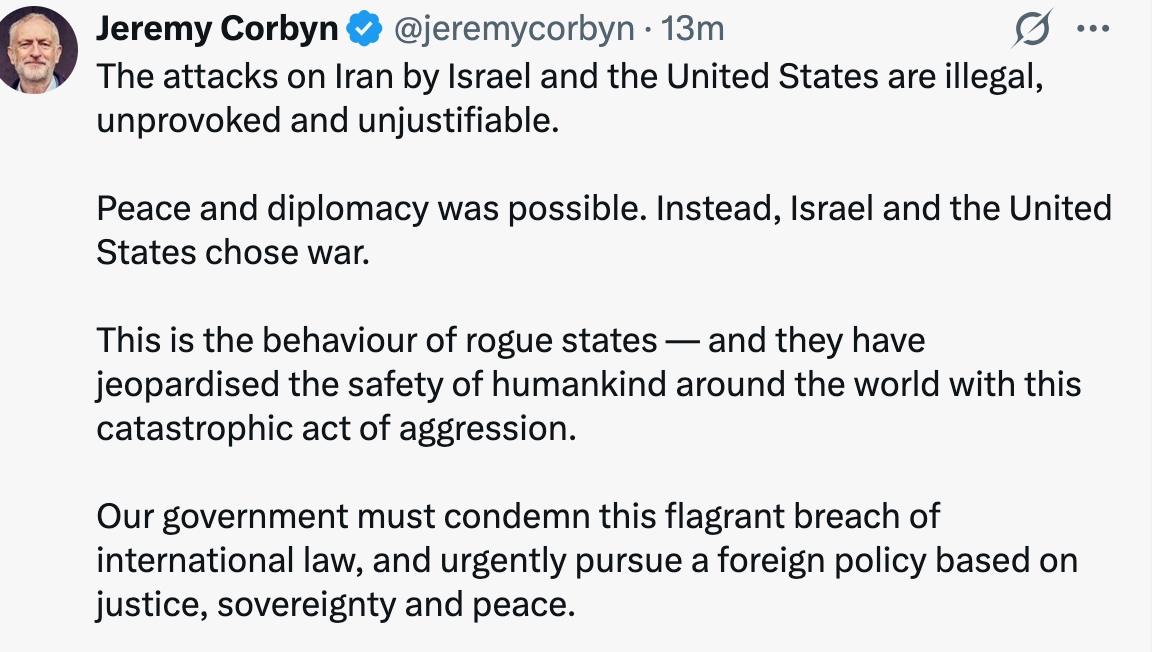This screenshot has width=1162, height=652.
Task: Open the three-dot More options menu
Action: [1093, 30]
